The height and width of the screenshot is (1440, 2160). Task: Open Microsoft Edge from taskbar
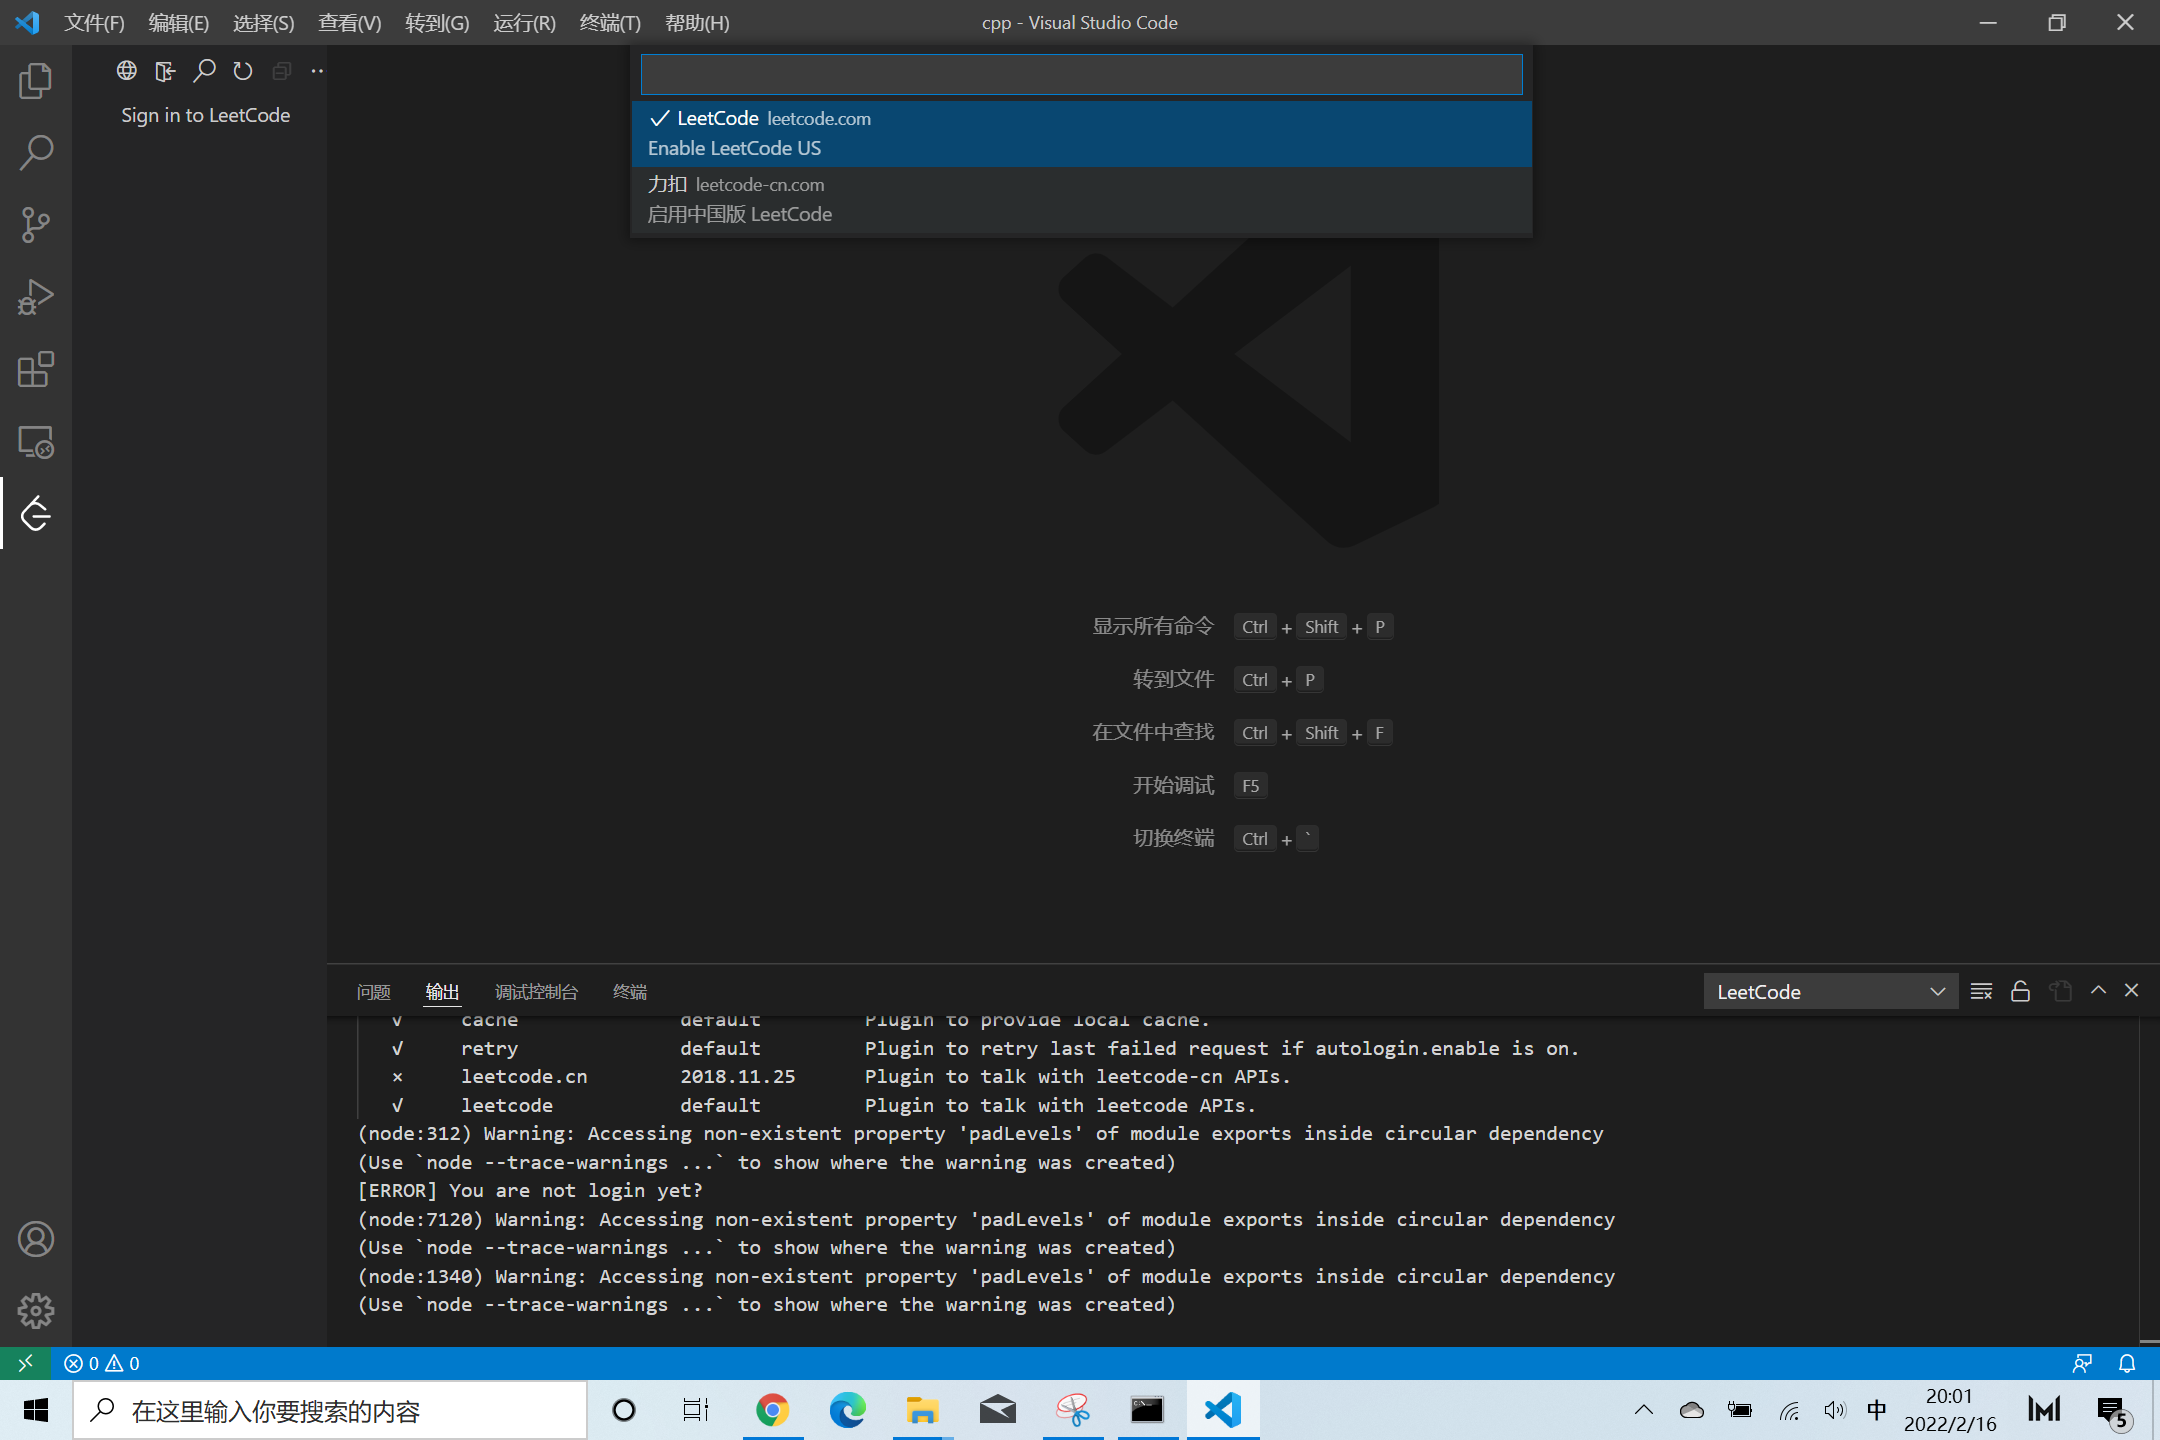coord(847,1410)
